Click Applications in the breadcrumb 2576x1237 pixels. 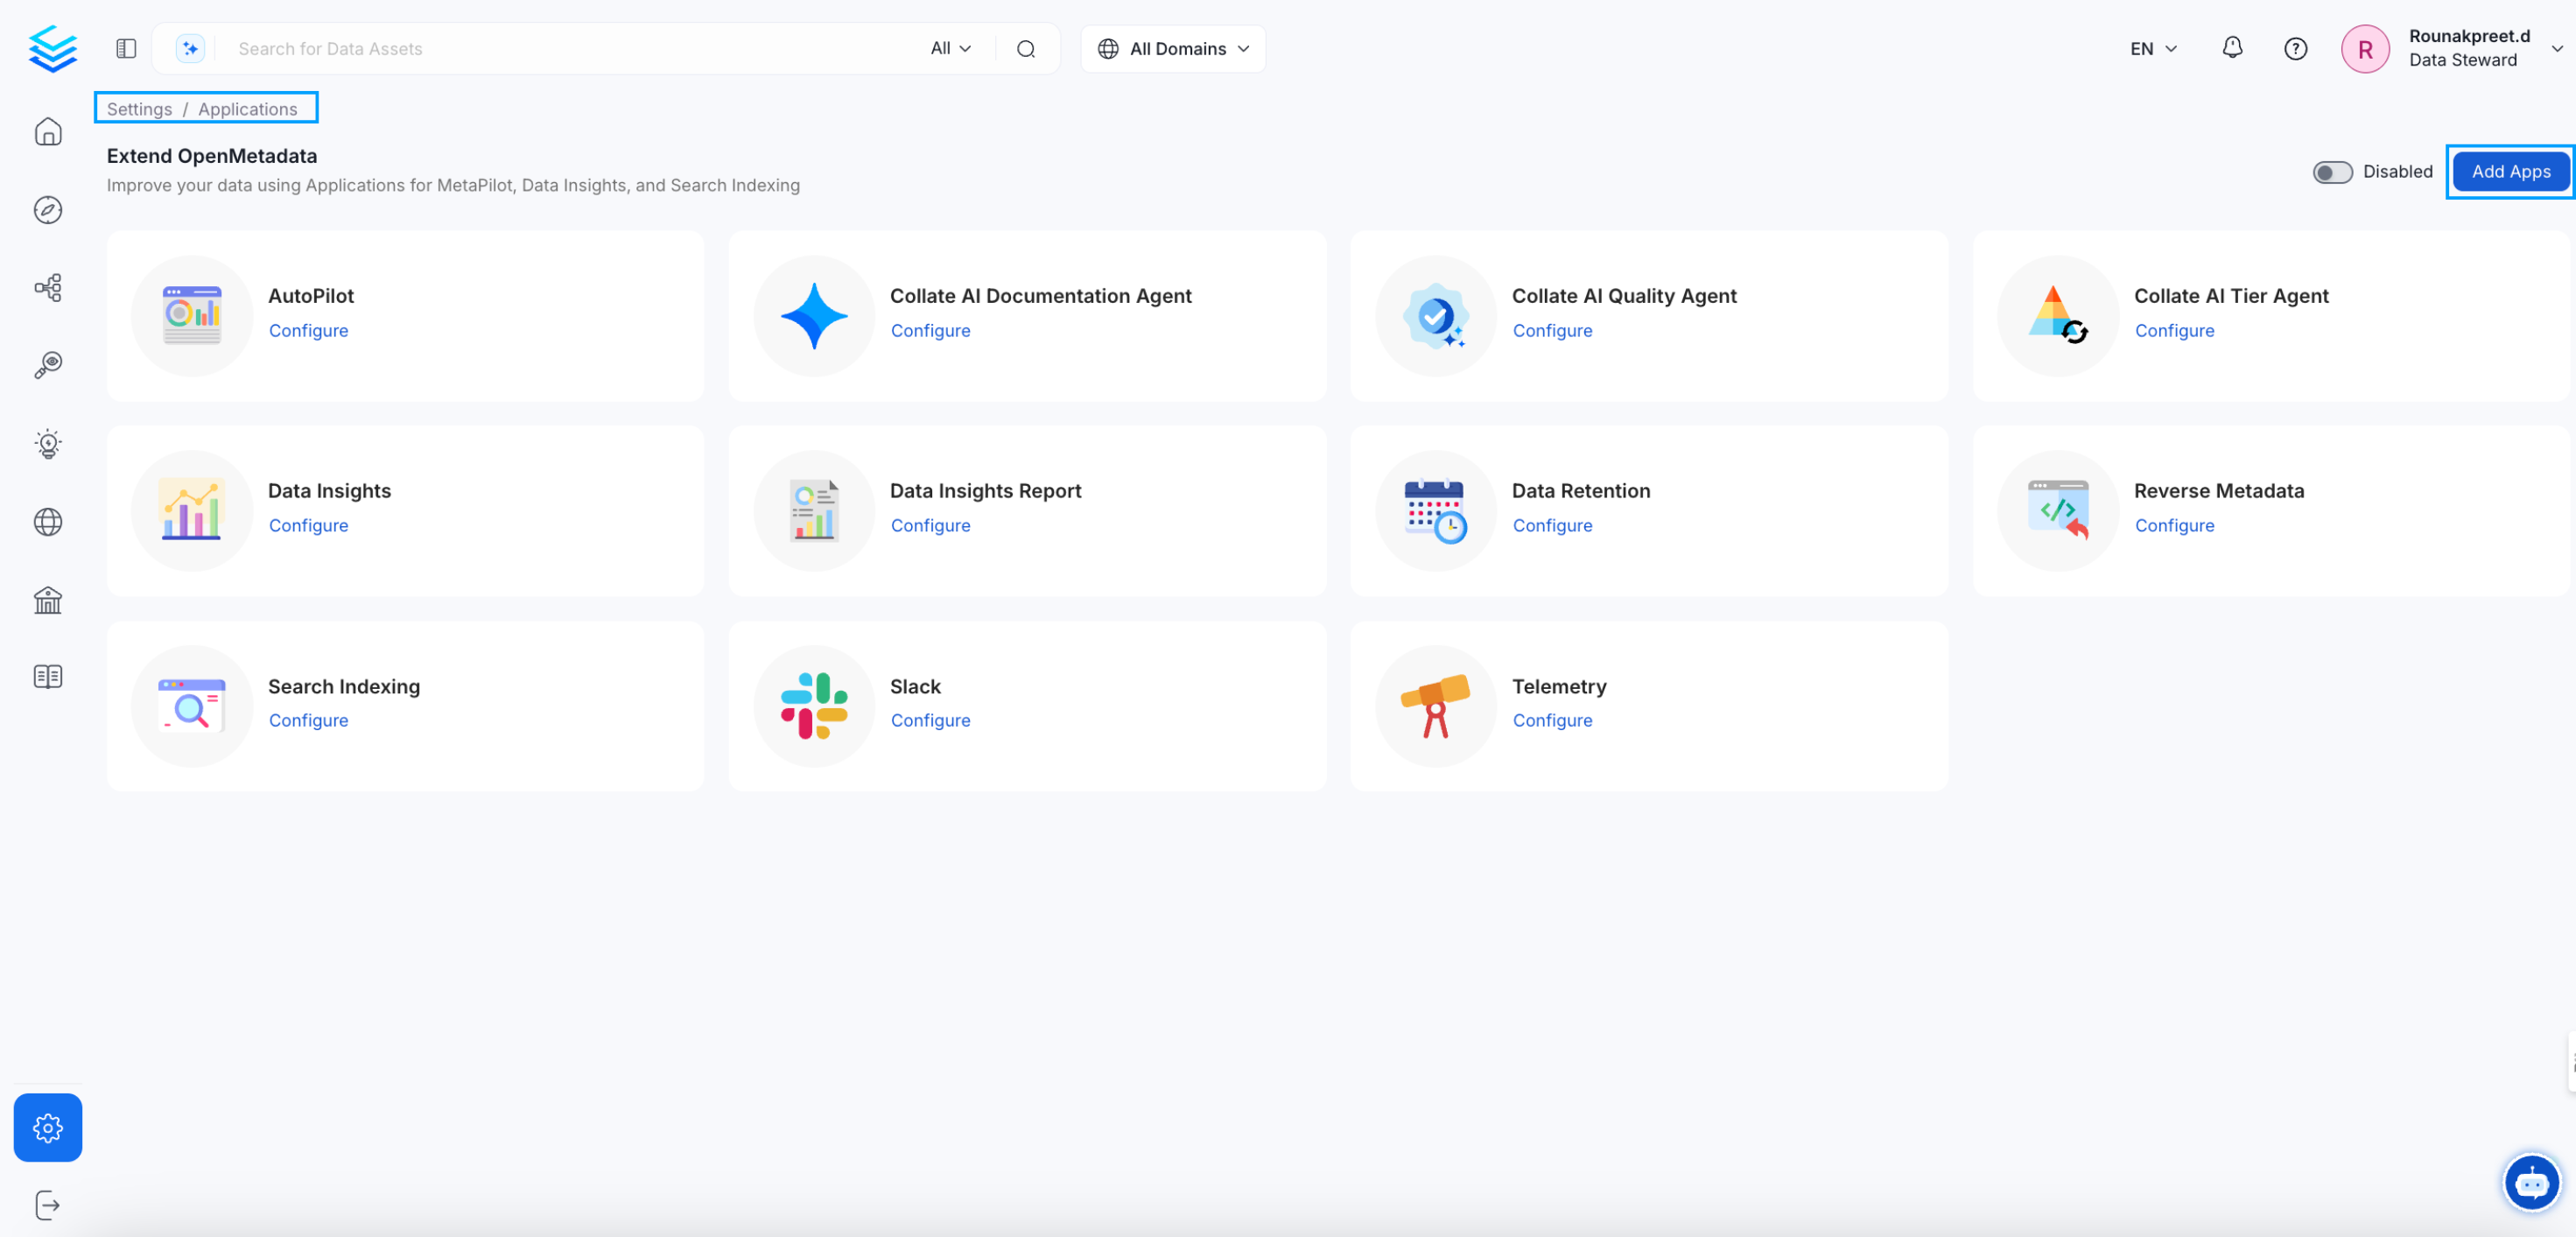point(247,109)
